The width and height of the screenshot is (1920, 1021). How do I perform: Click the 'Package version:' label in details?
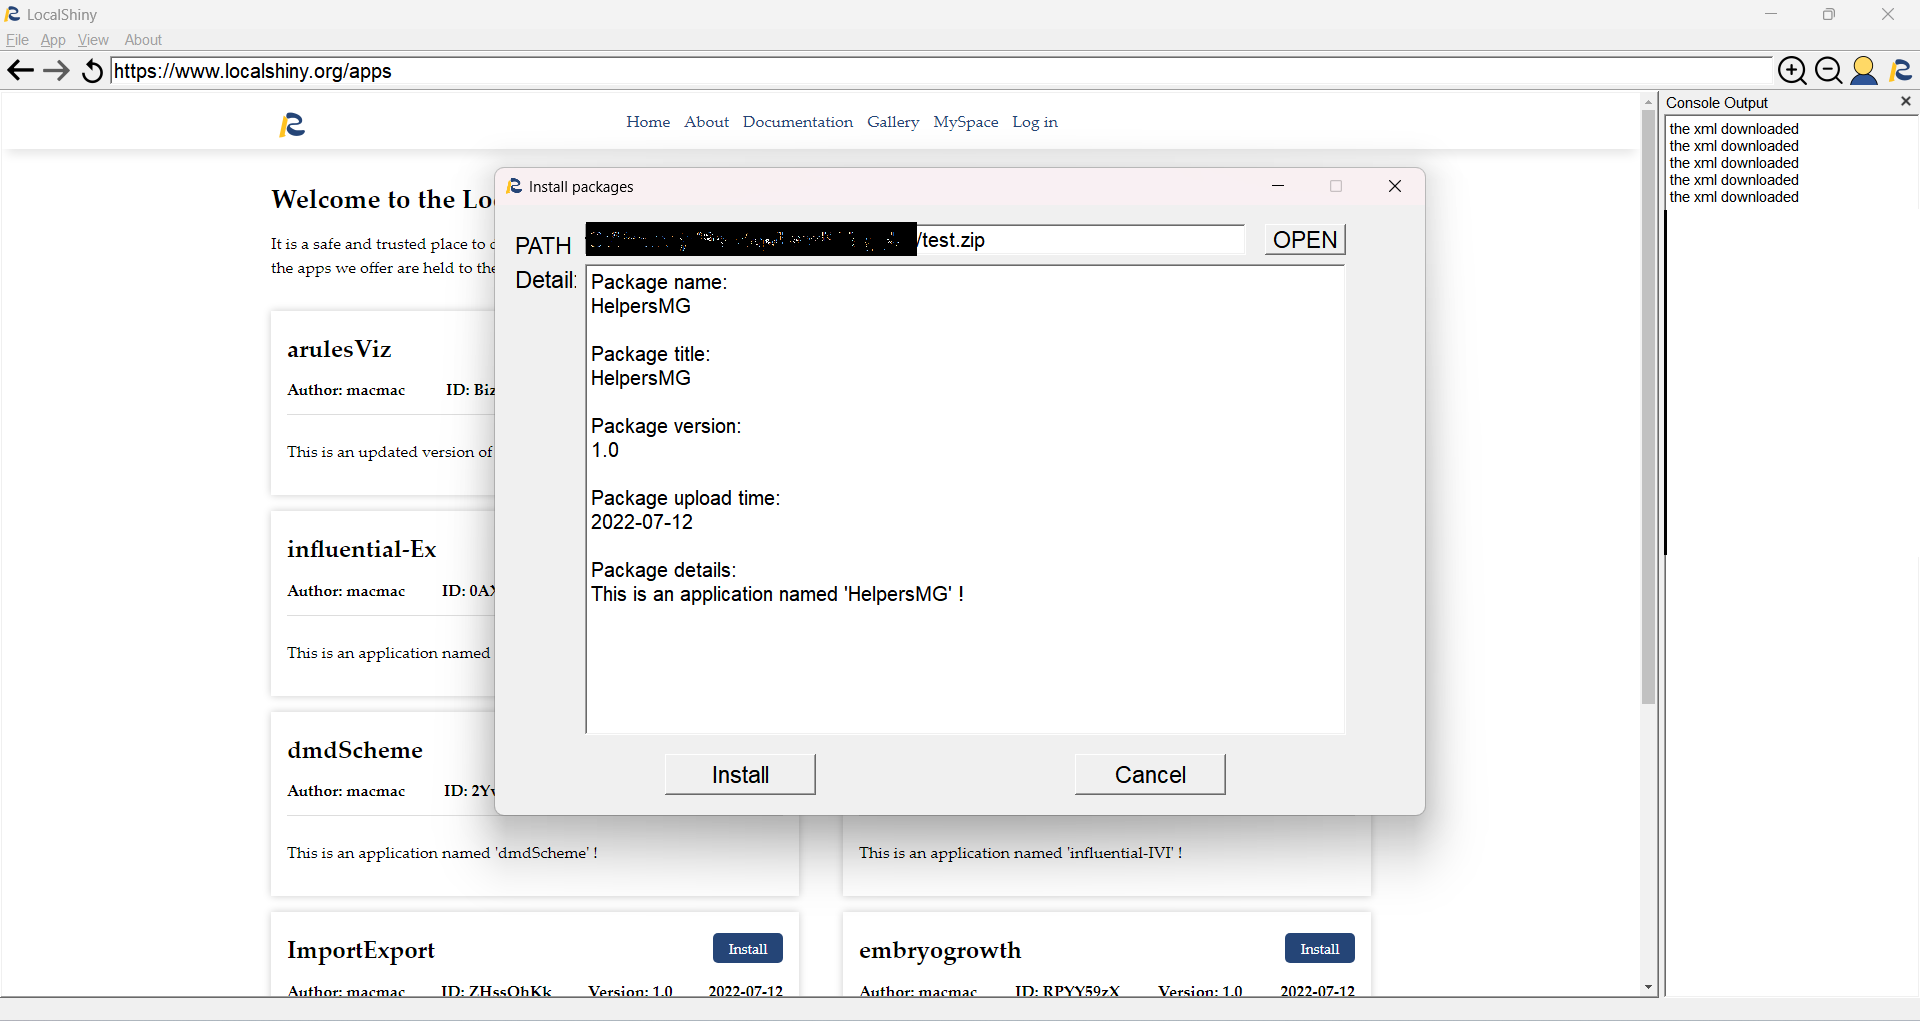[666, 426]
